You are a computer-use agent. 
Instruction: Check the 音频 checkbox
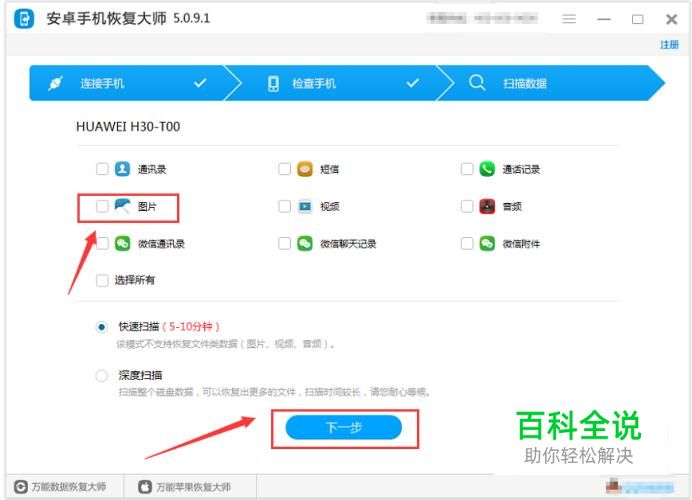(x=467, y=206)
